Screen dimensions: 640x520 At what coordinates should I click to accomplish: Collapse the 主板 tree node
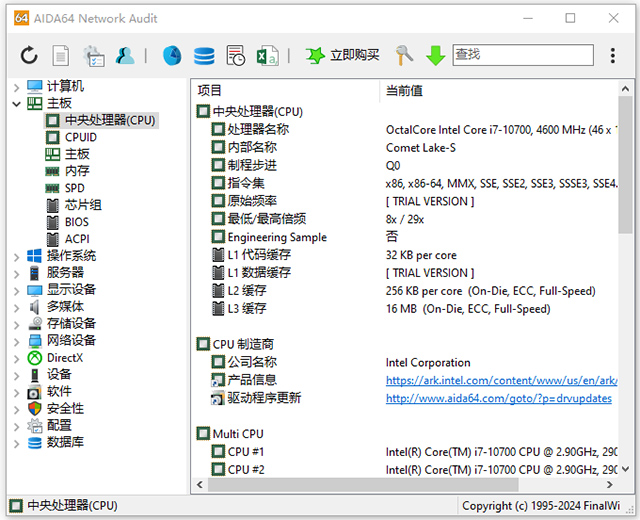16,104
